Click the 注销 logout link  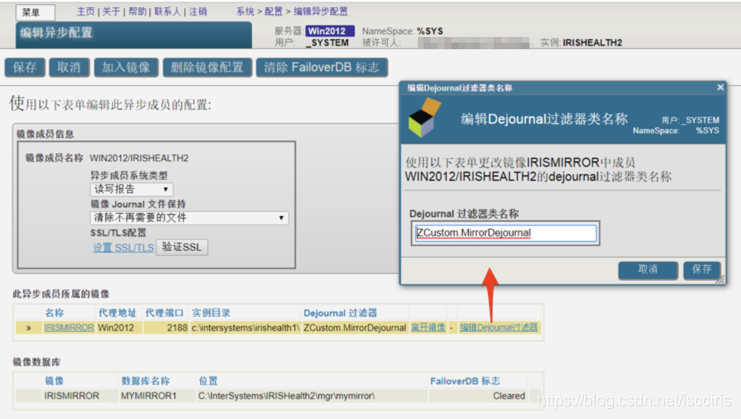(198, 11)
